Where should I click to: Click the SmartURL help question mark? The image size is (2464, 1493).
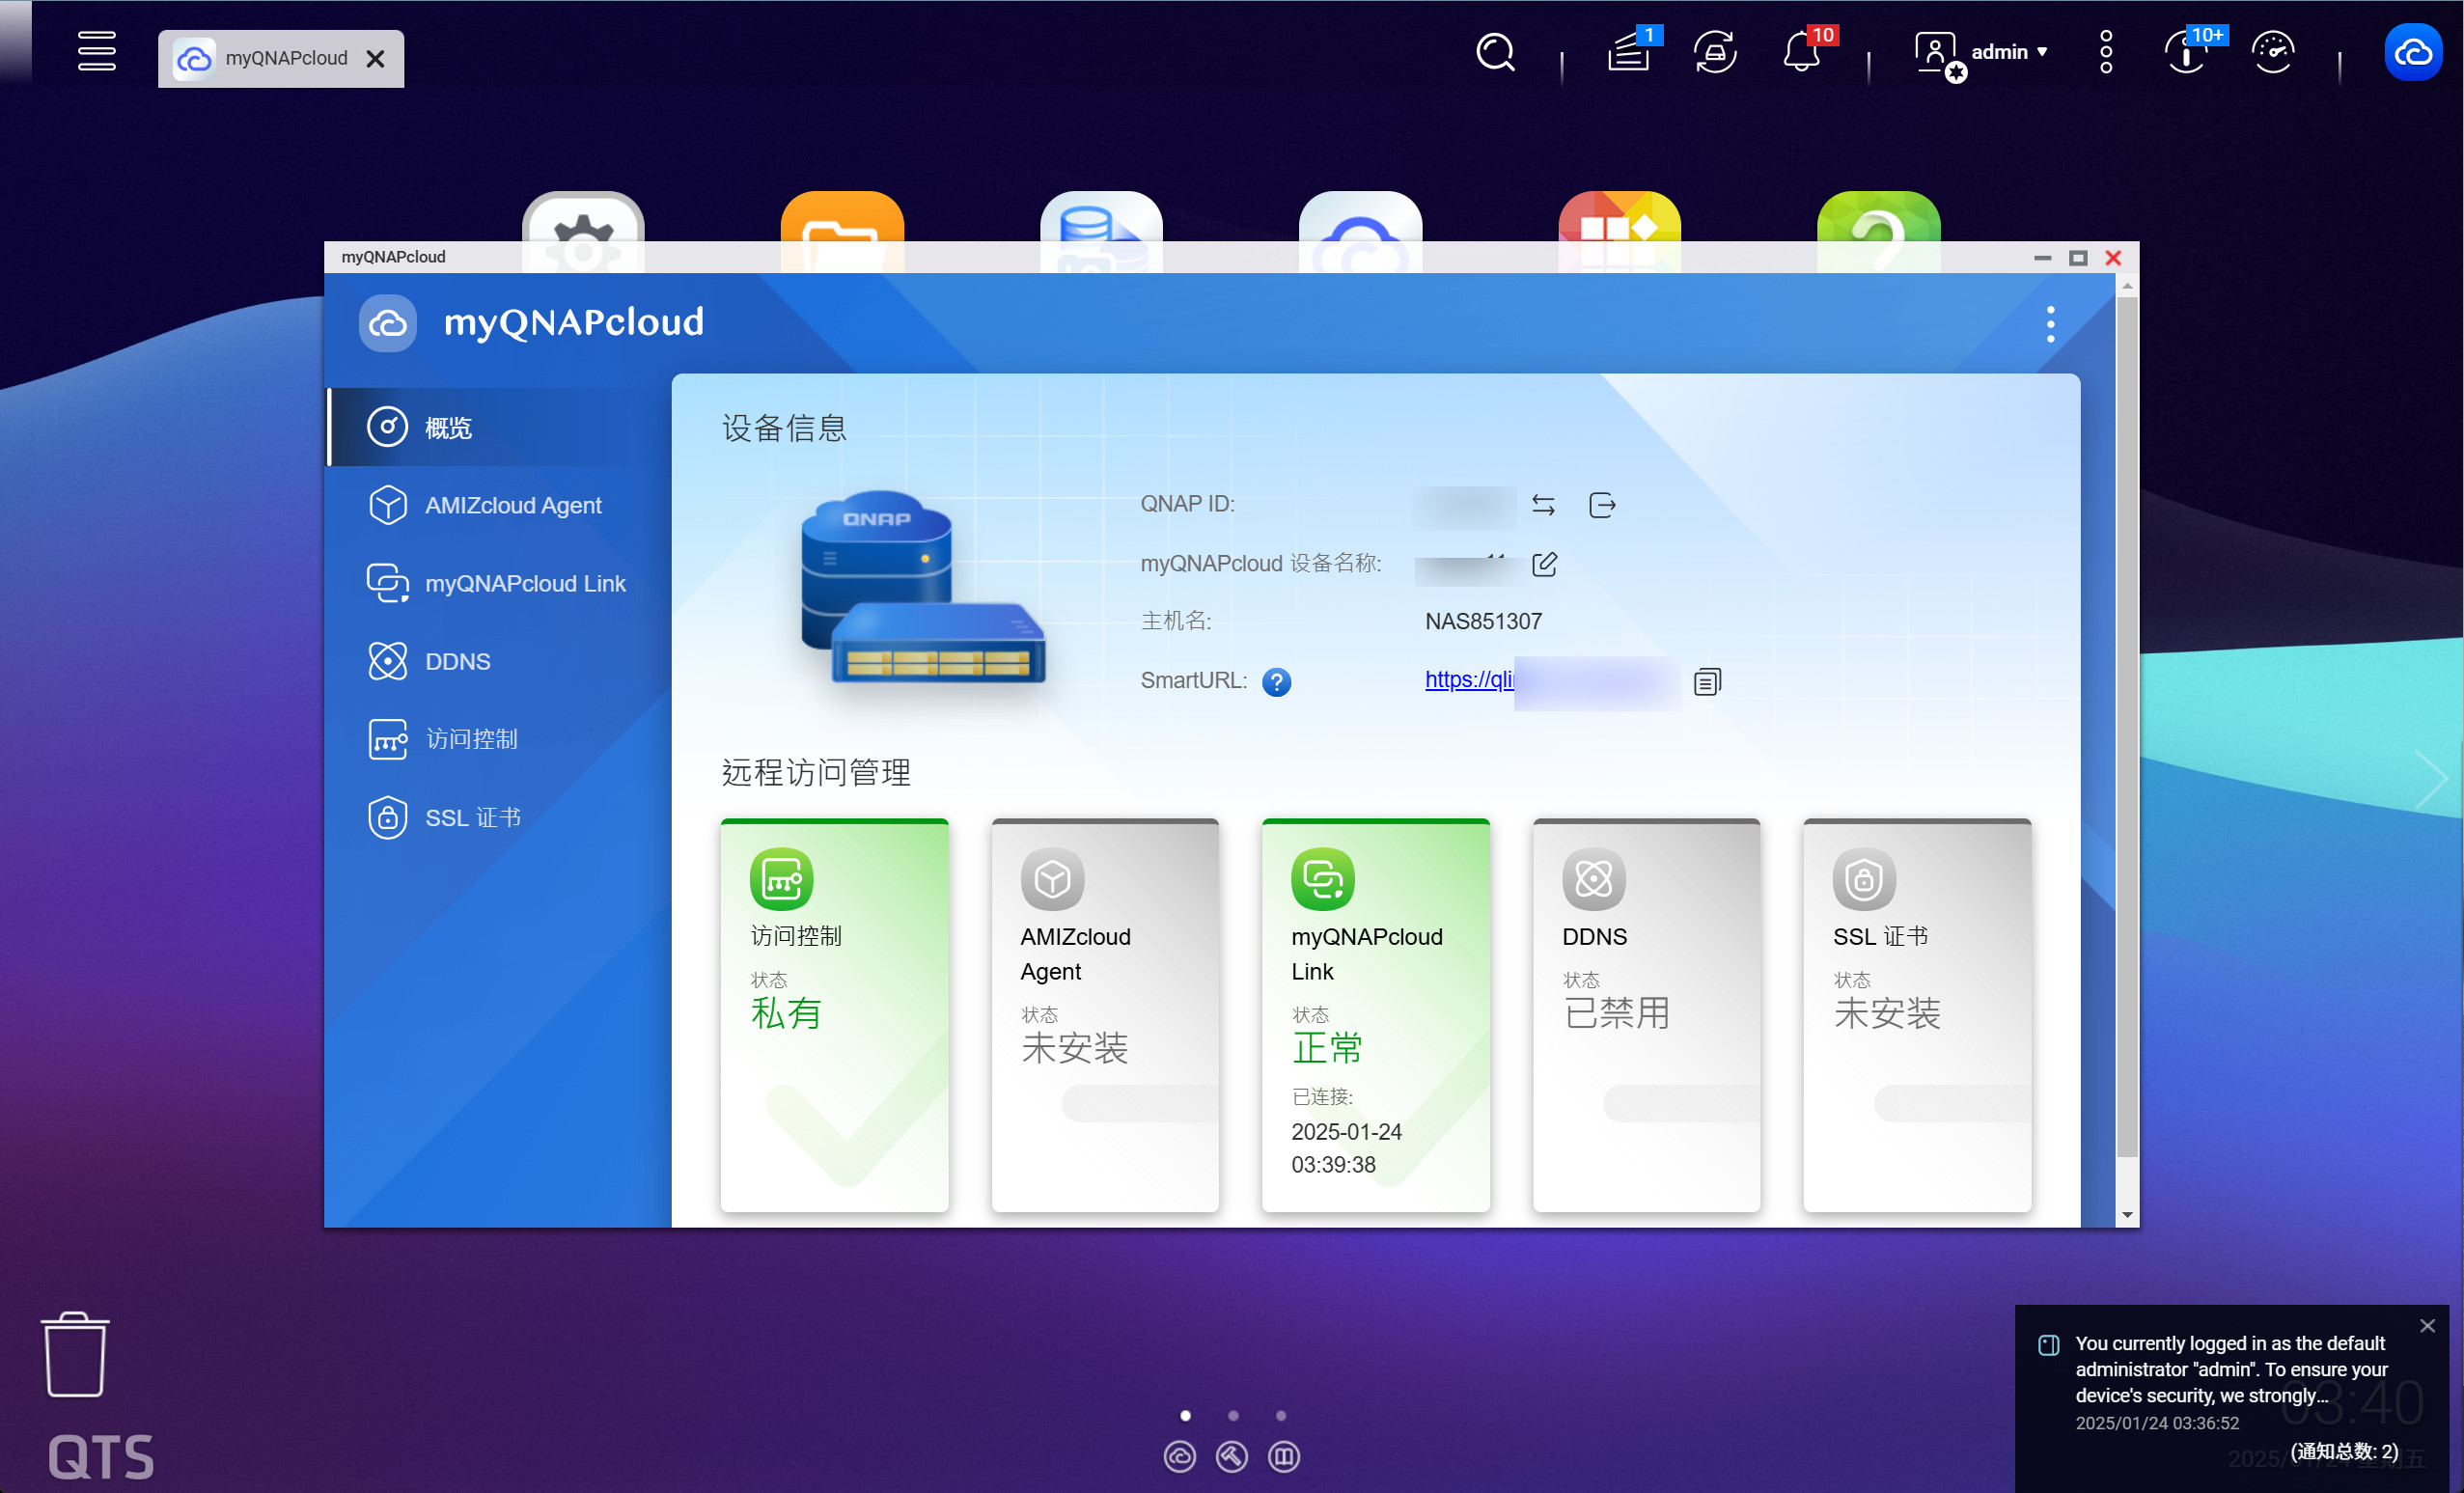click(x=1275, y=681)
